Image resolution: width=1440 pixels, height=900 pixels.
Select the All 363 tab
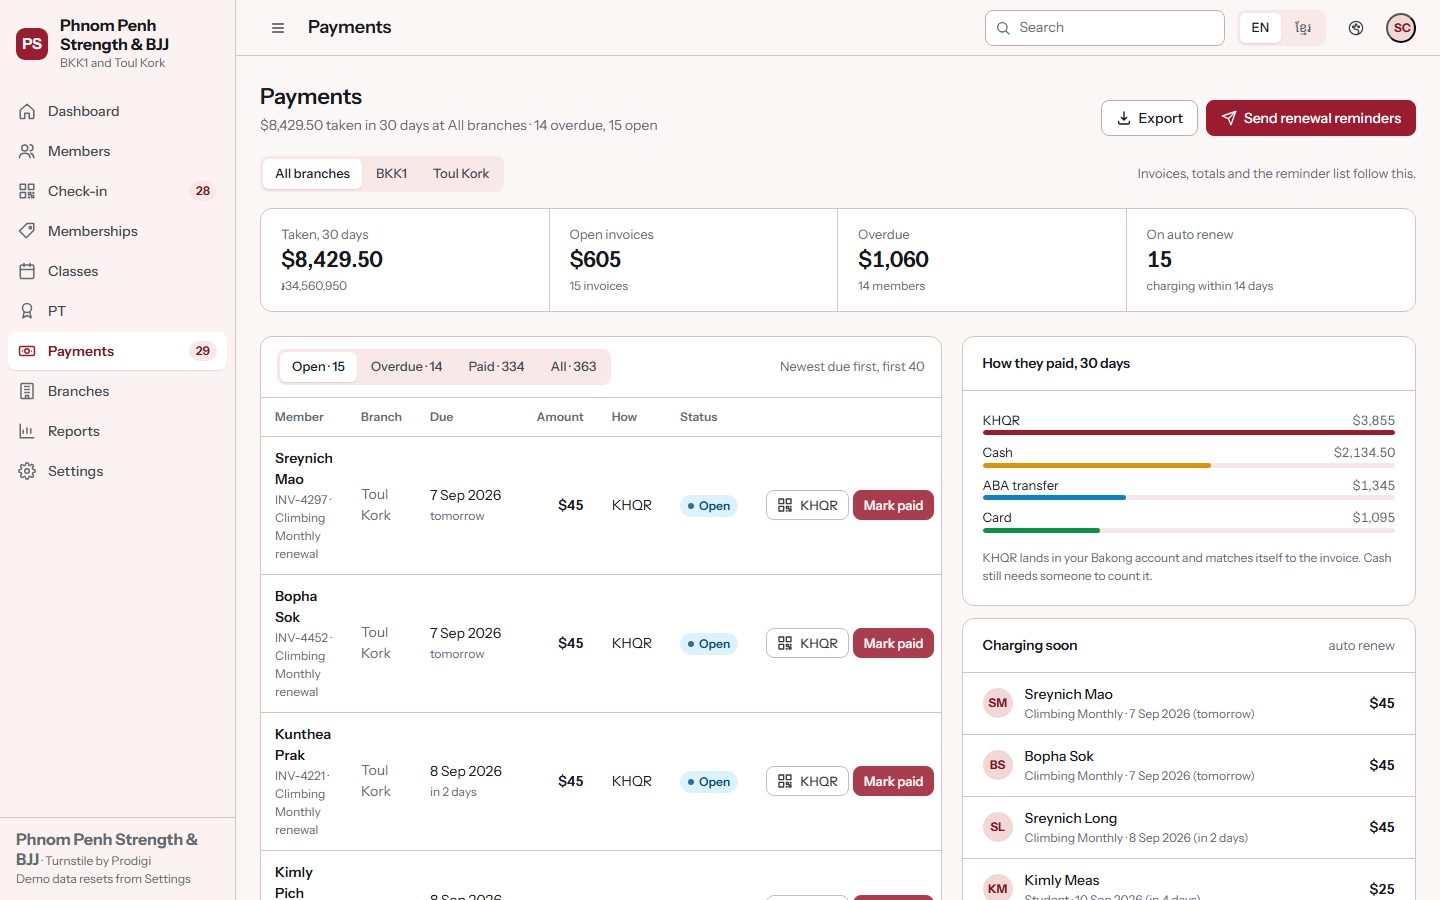[x=573, y=367]
